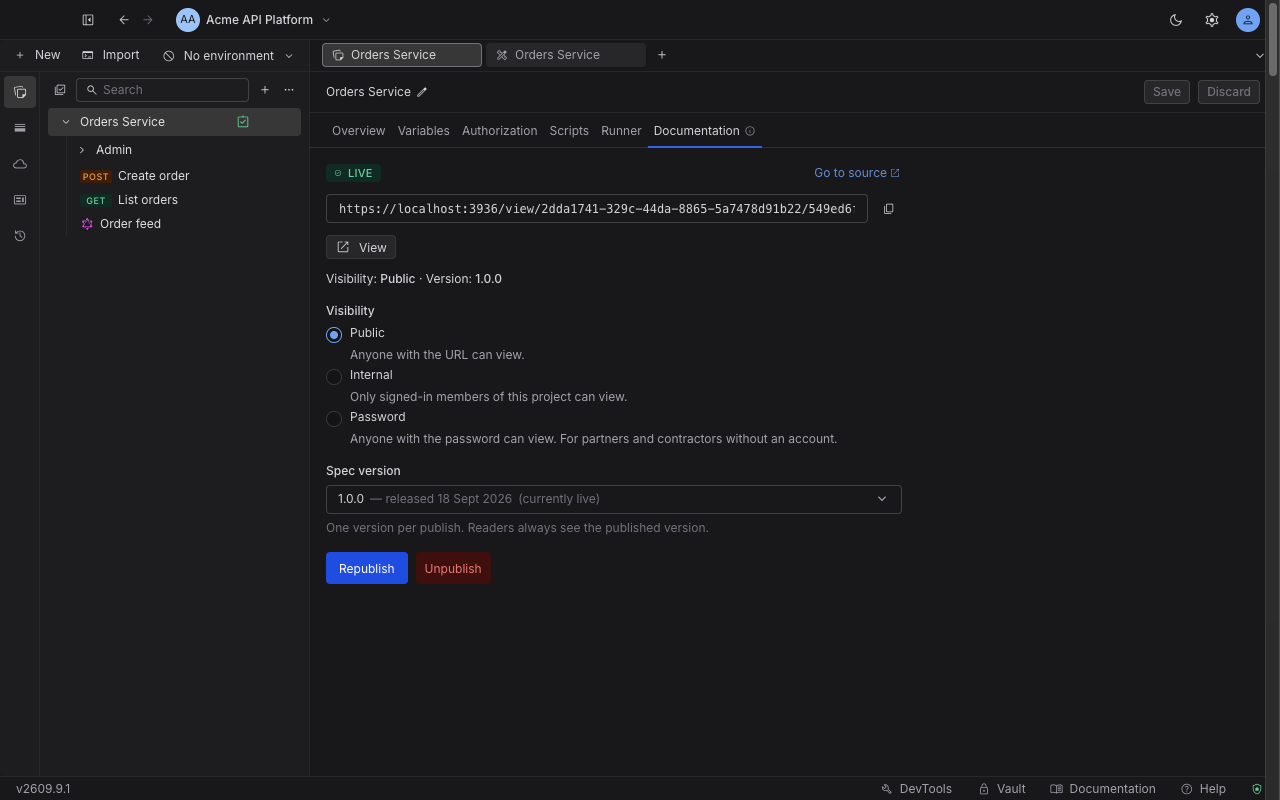Select the Internal visibility radio button

(334, 377)
